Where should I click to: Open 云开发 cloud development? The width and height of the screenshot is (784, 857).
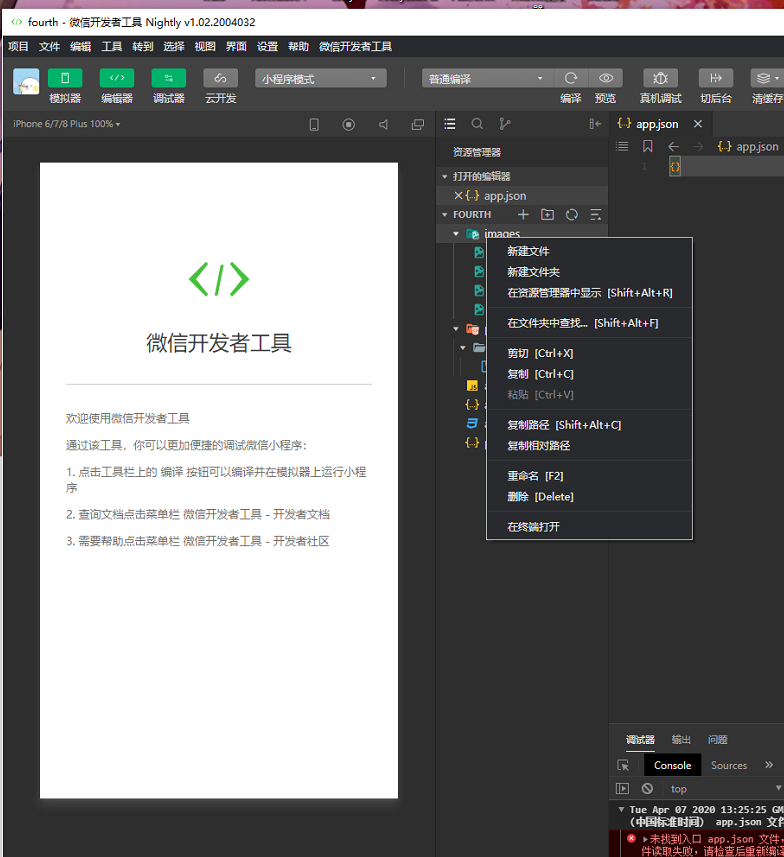(x=220, y=78)
